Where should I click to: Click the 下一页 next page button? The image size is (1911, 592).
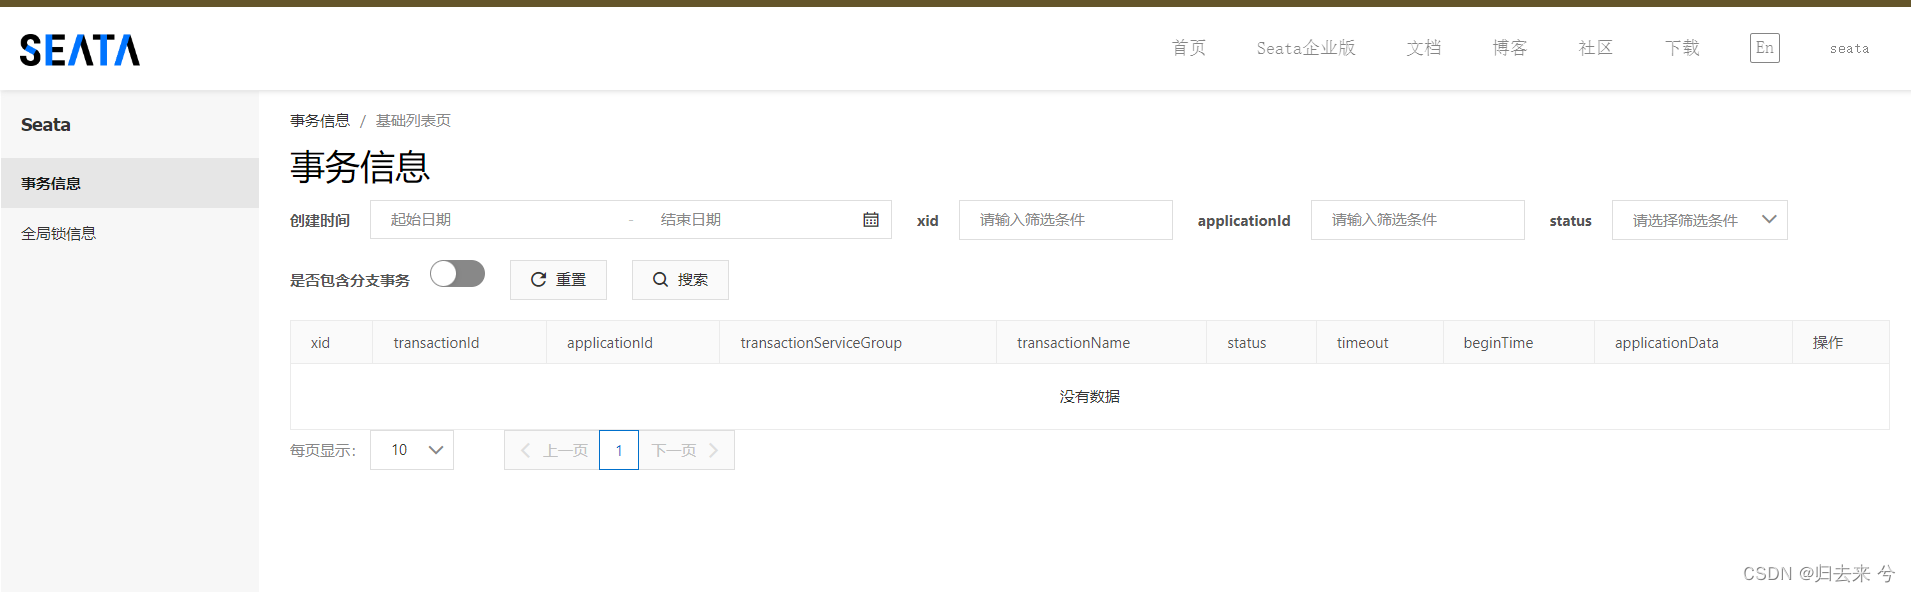(686, 450)
